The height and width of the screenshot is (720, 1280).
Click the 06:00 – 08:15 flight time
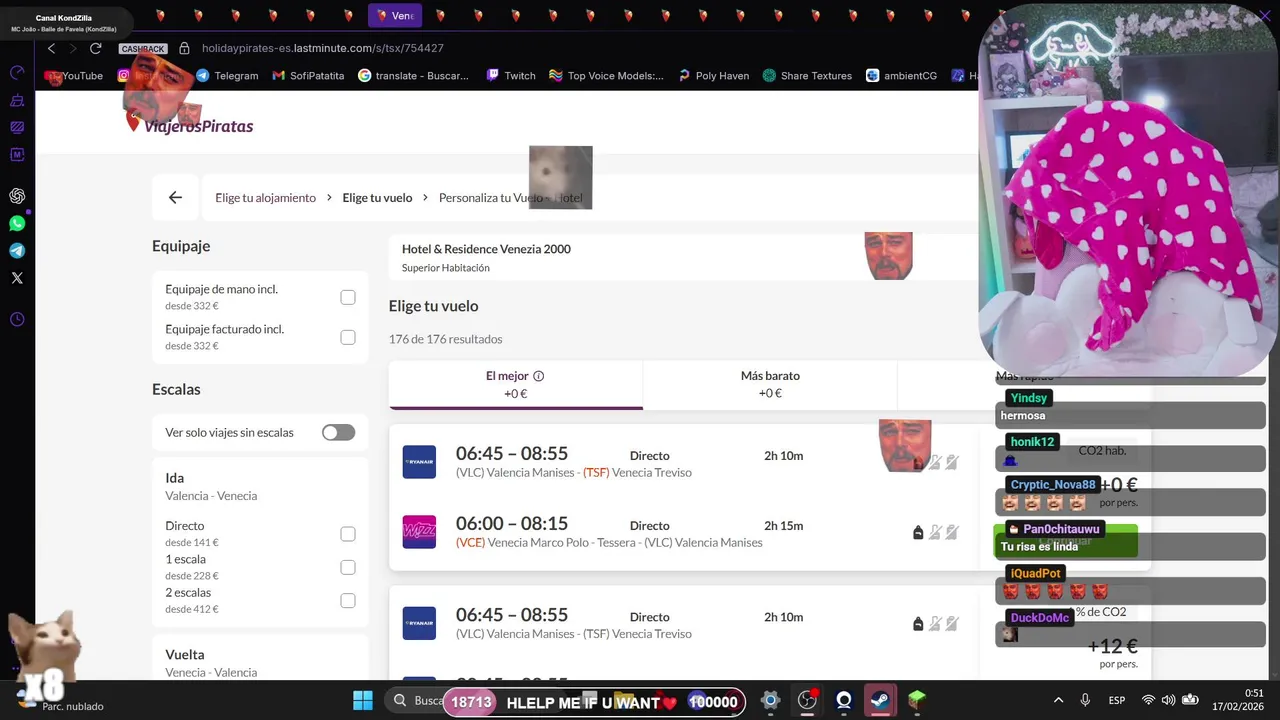(x=512, y=523)
